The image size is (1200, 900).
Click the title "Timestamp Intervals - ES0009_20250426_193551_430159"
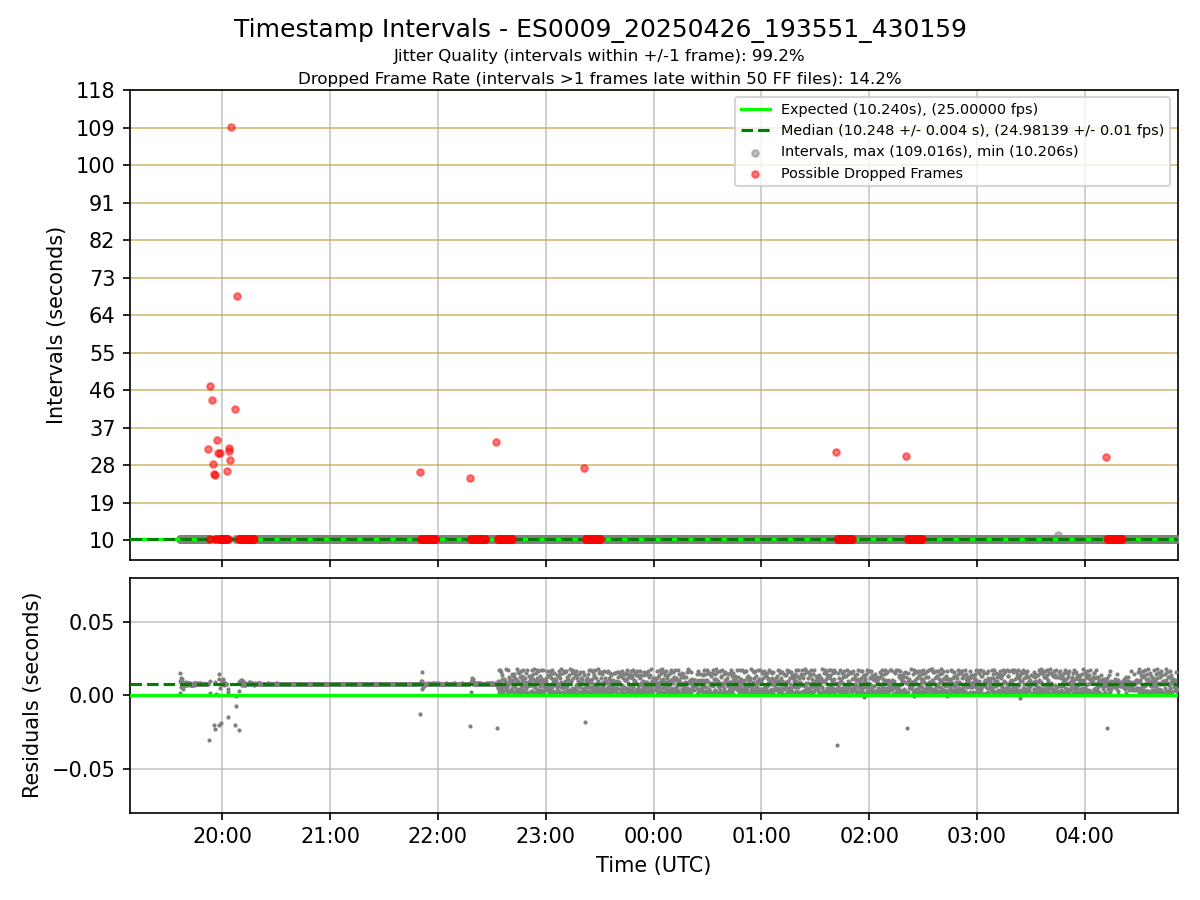pos(600,29)
